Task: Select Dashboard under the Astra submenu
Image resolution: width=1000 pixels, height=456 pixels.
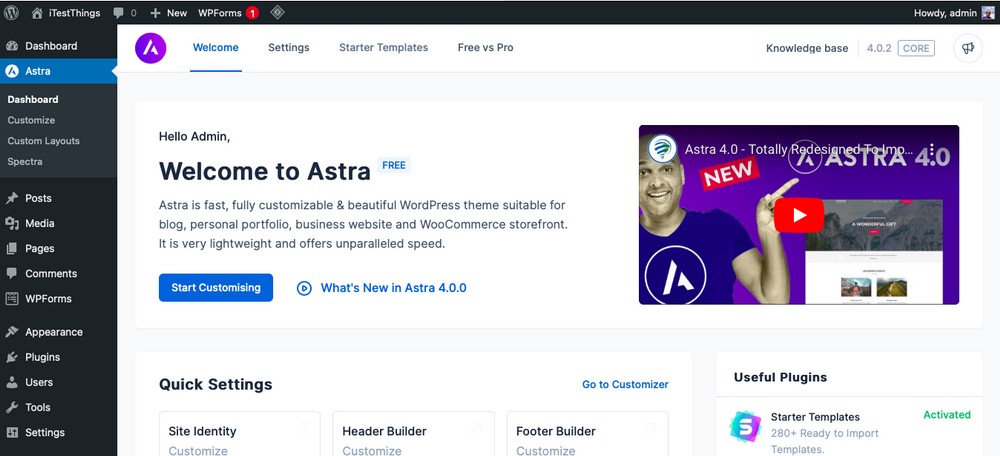Action: pyautogui.click(x=33, y=99)
